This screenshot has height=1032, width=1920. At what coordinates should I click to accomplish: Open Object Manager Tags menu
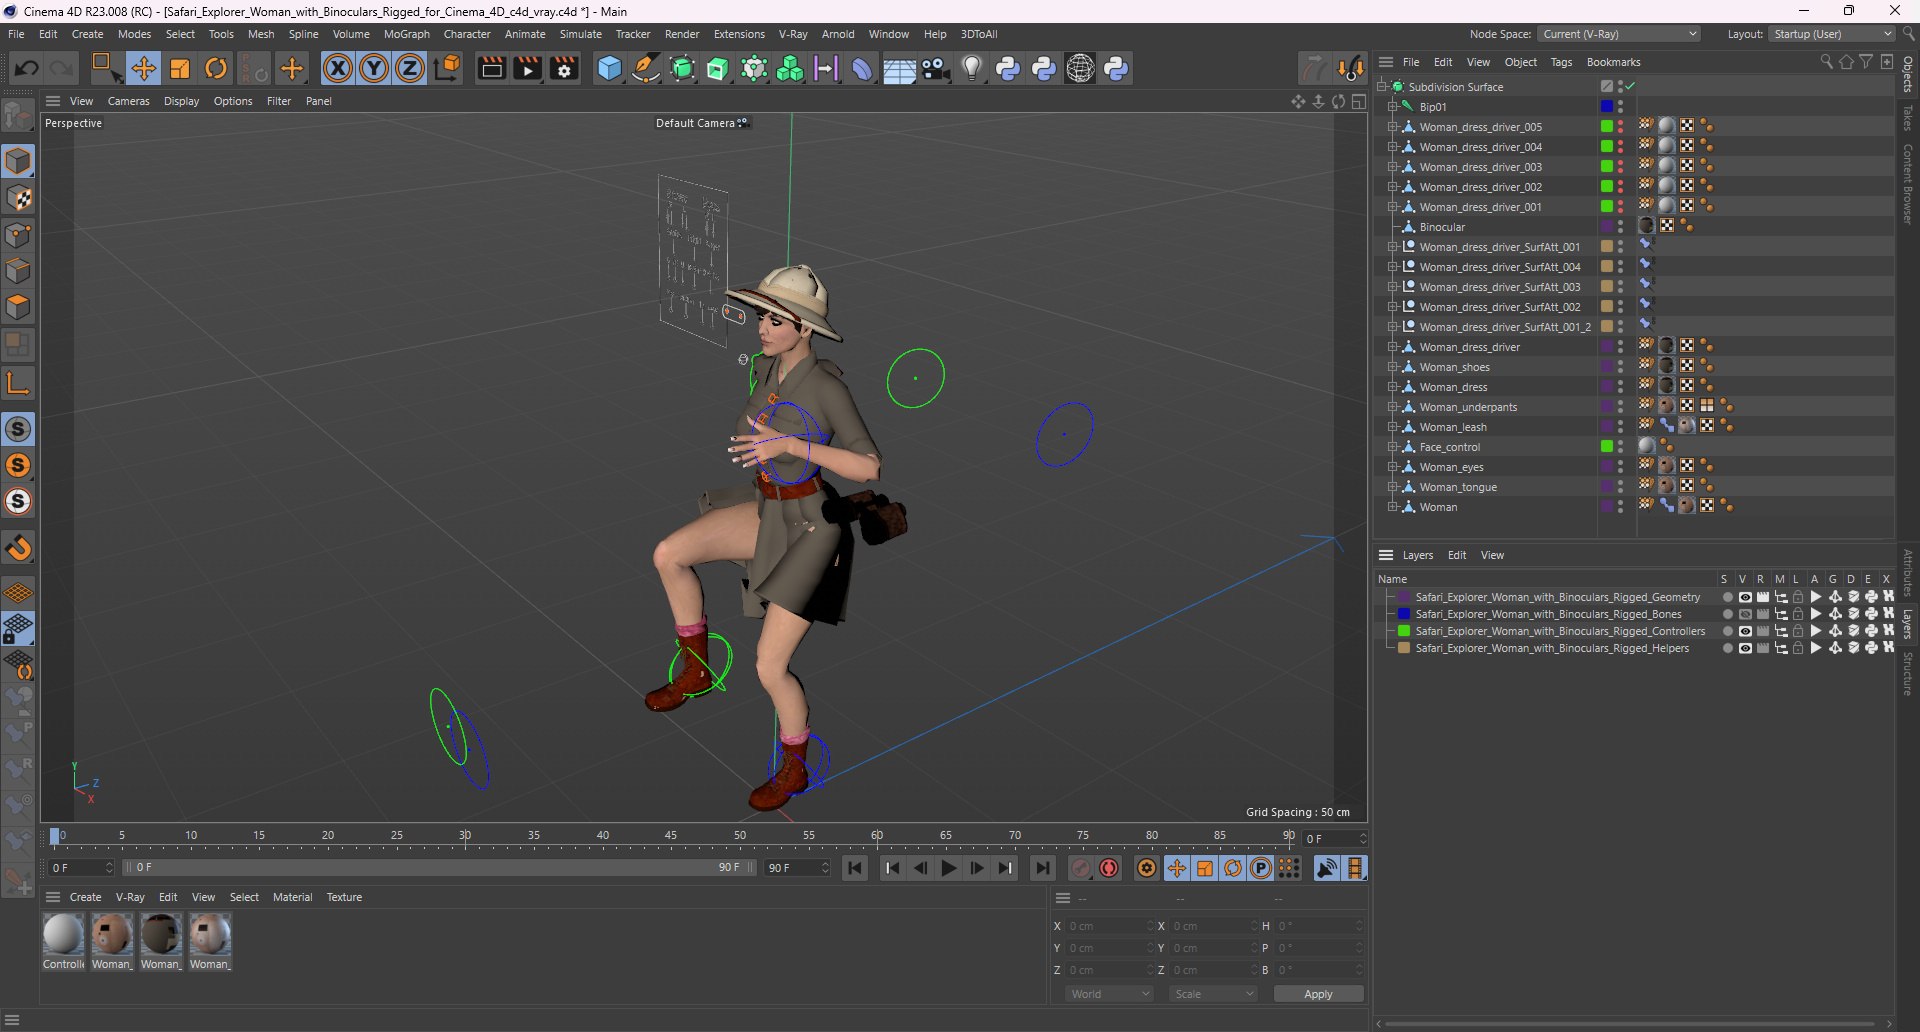point(1561,62)
